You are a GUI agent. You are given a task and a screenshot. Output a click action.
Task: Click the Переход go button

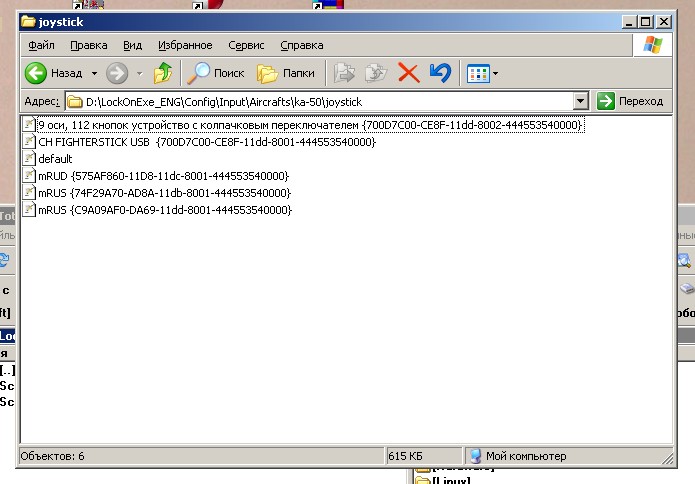pyautogui.click(x=630, y=101)
